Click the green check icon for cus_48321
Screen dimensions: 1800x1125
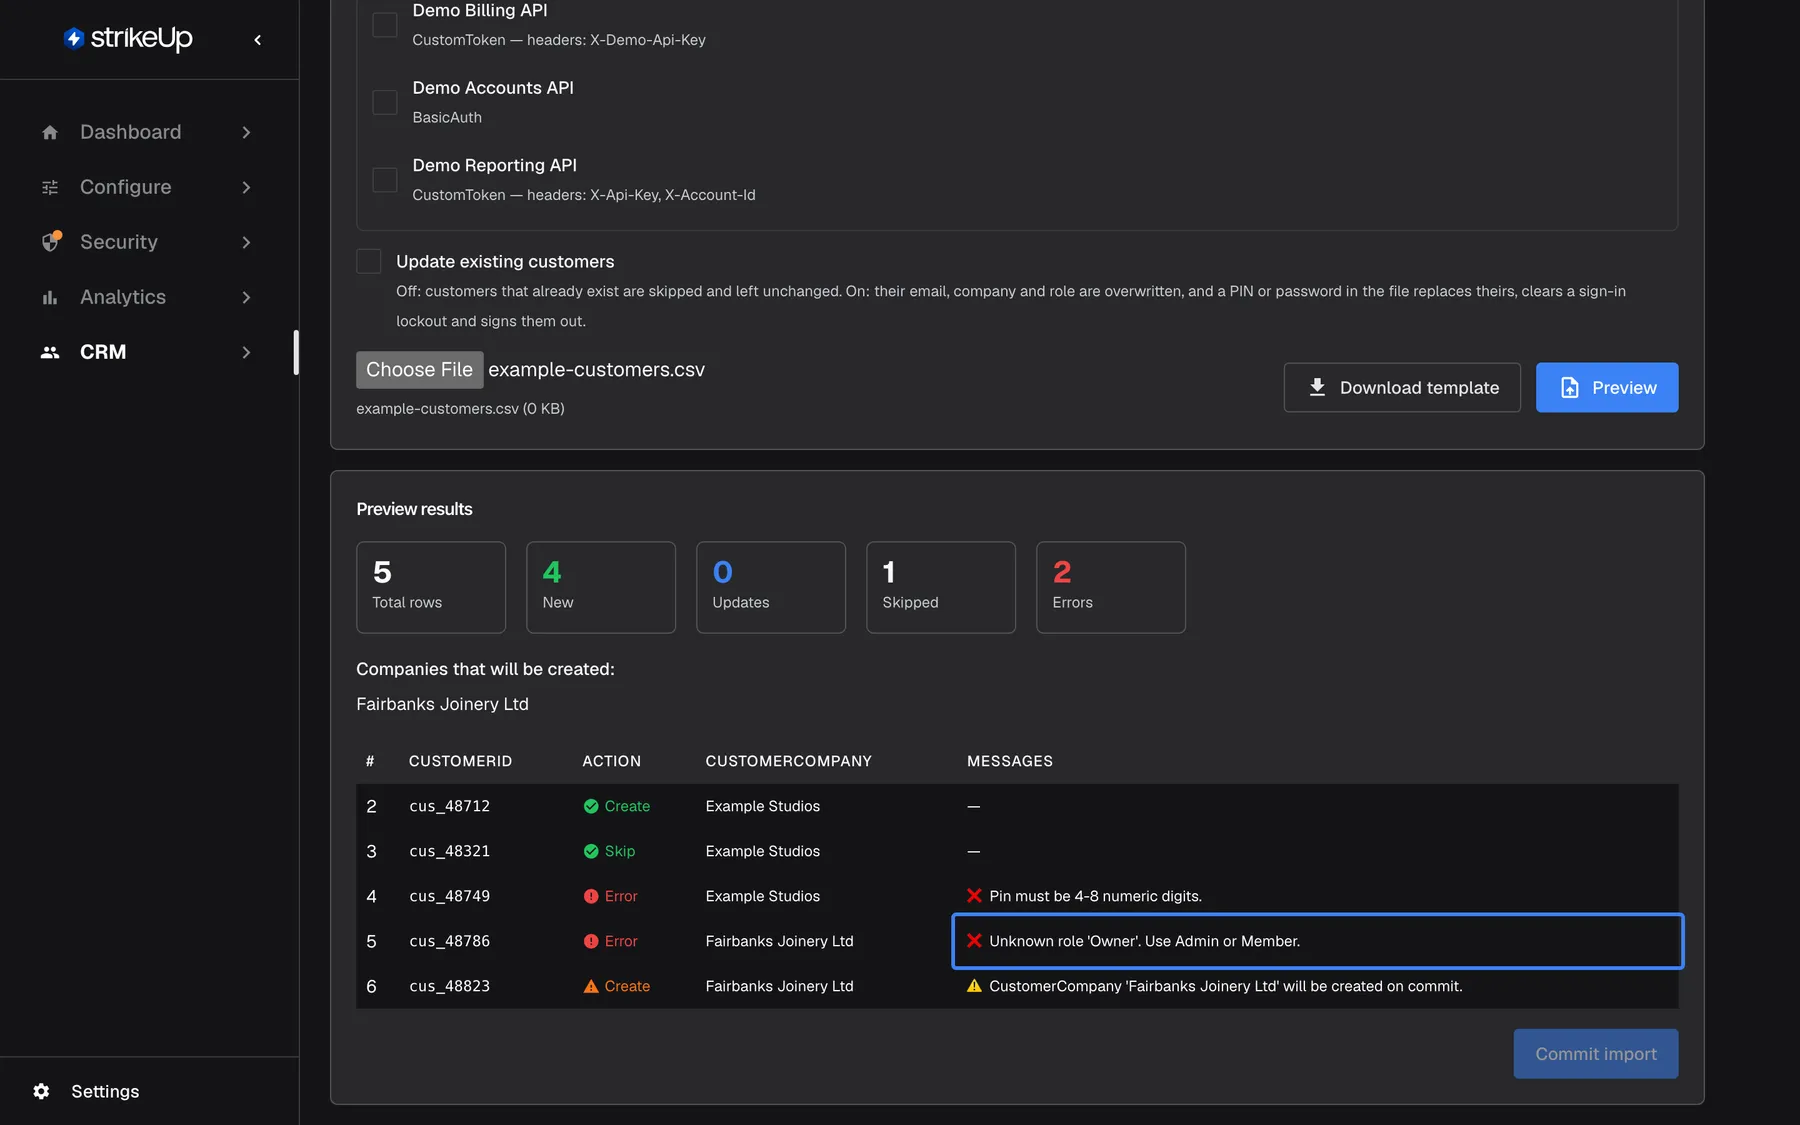[x=591, y=852]
